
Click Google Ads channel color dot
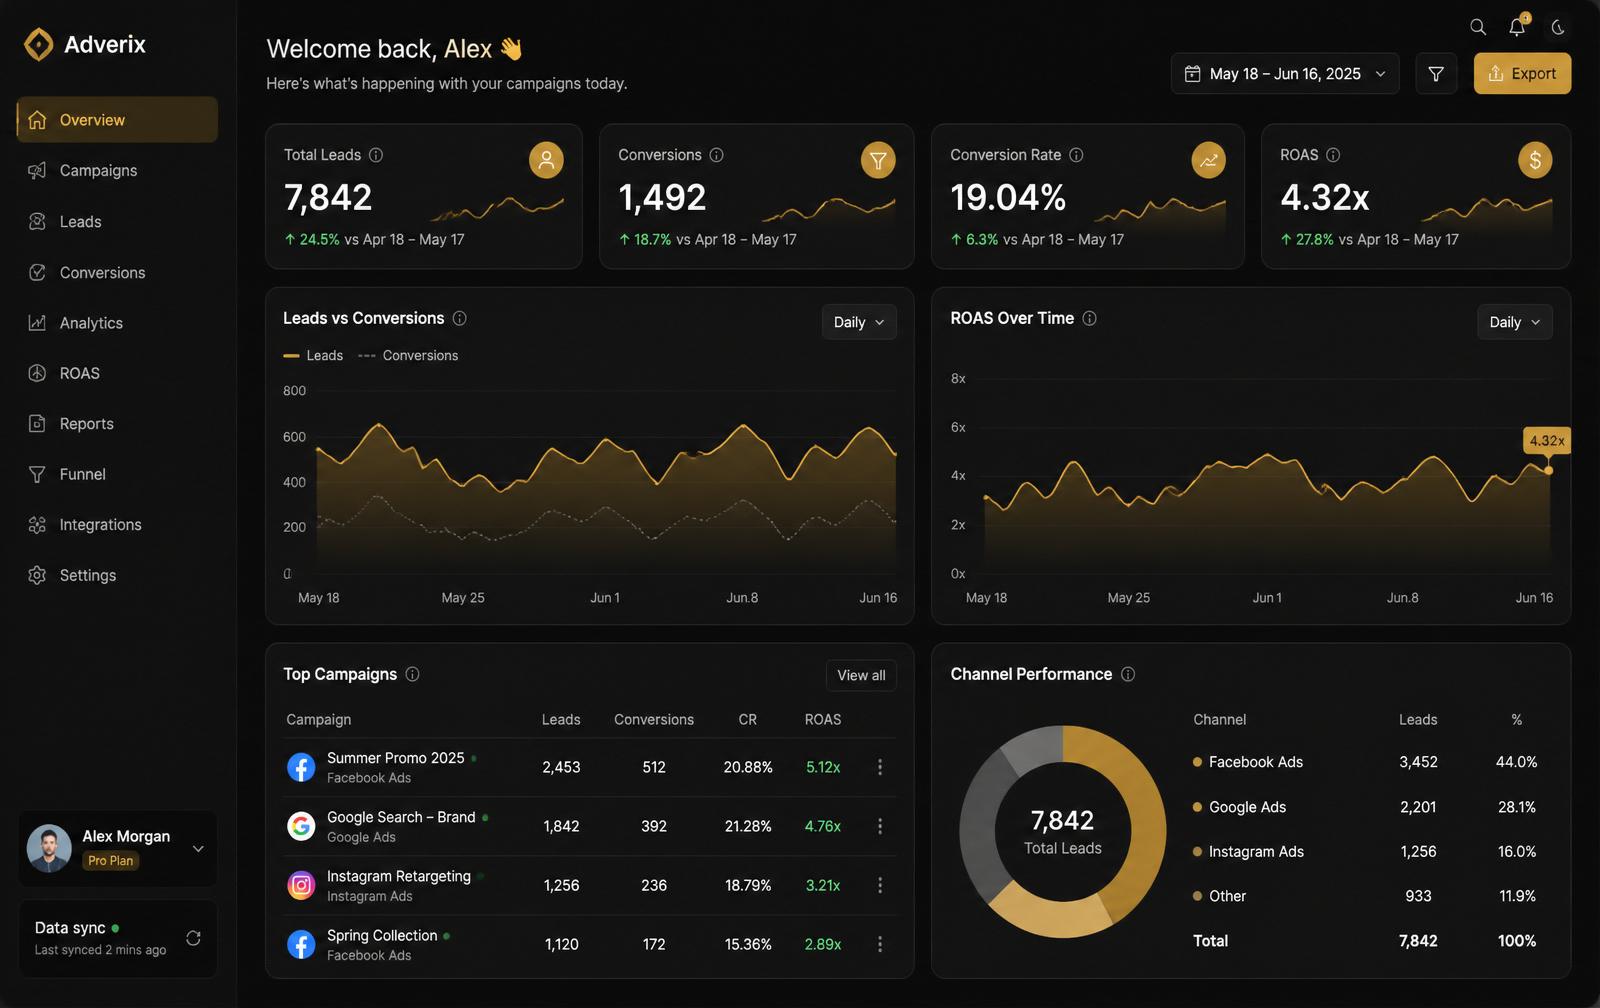[1197, 807]
